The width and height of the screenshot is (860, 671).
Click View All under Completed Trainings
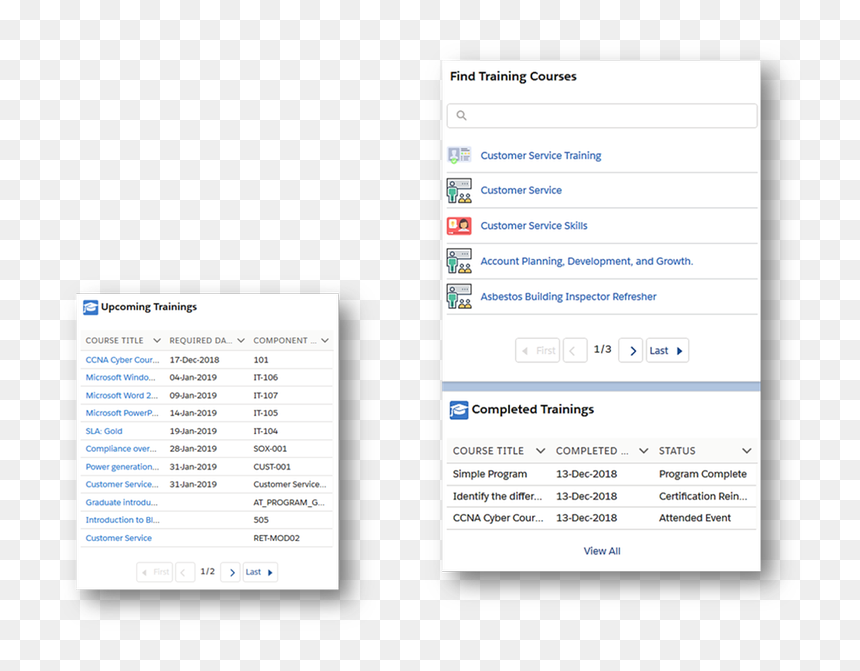[x=602, y=551]
